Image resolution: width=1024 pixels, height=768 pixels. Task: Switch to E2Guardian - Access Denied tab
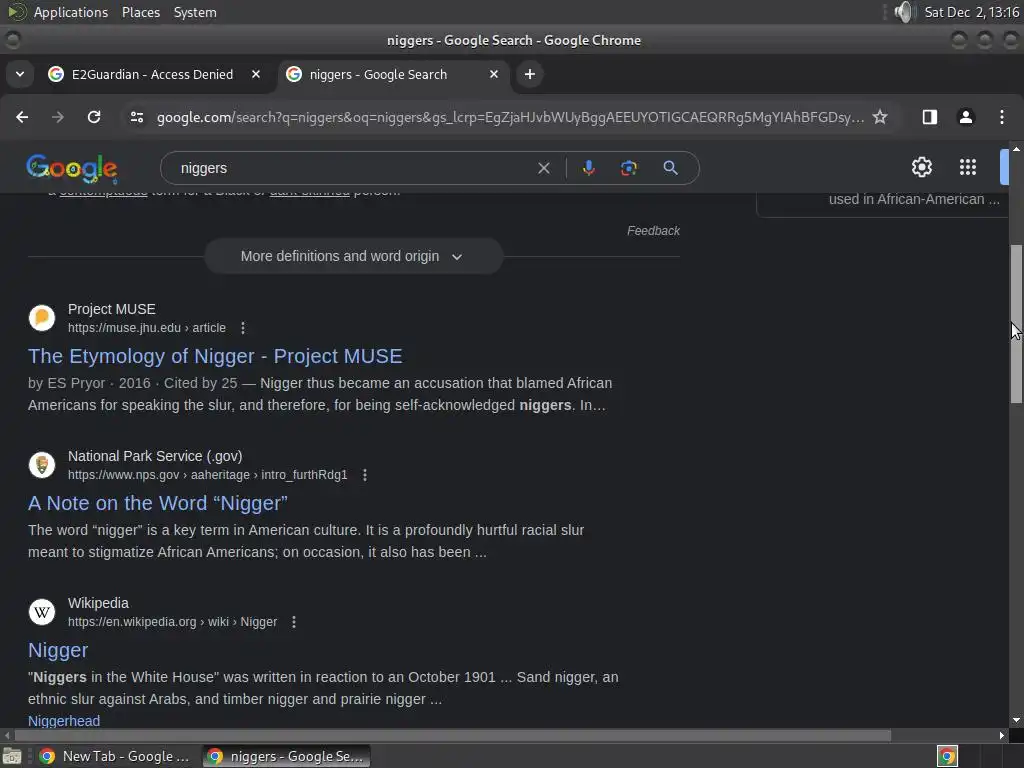click(x=152, y=74)
